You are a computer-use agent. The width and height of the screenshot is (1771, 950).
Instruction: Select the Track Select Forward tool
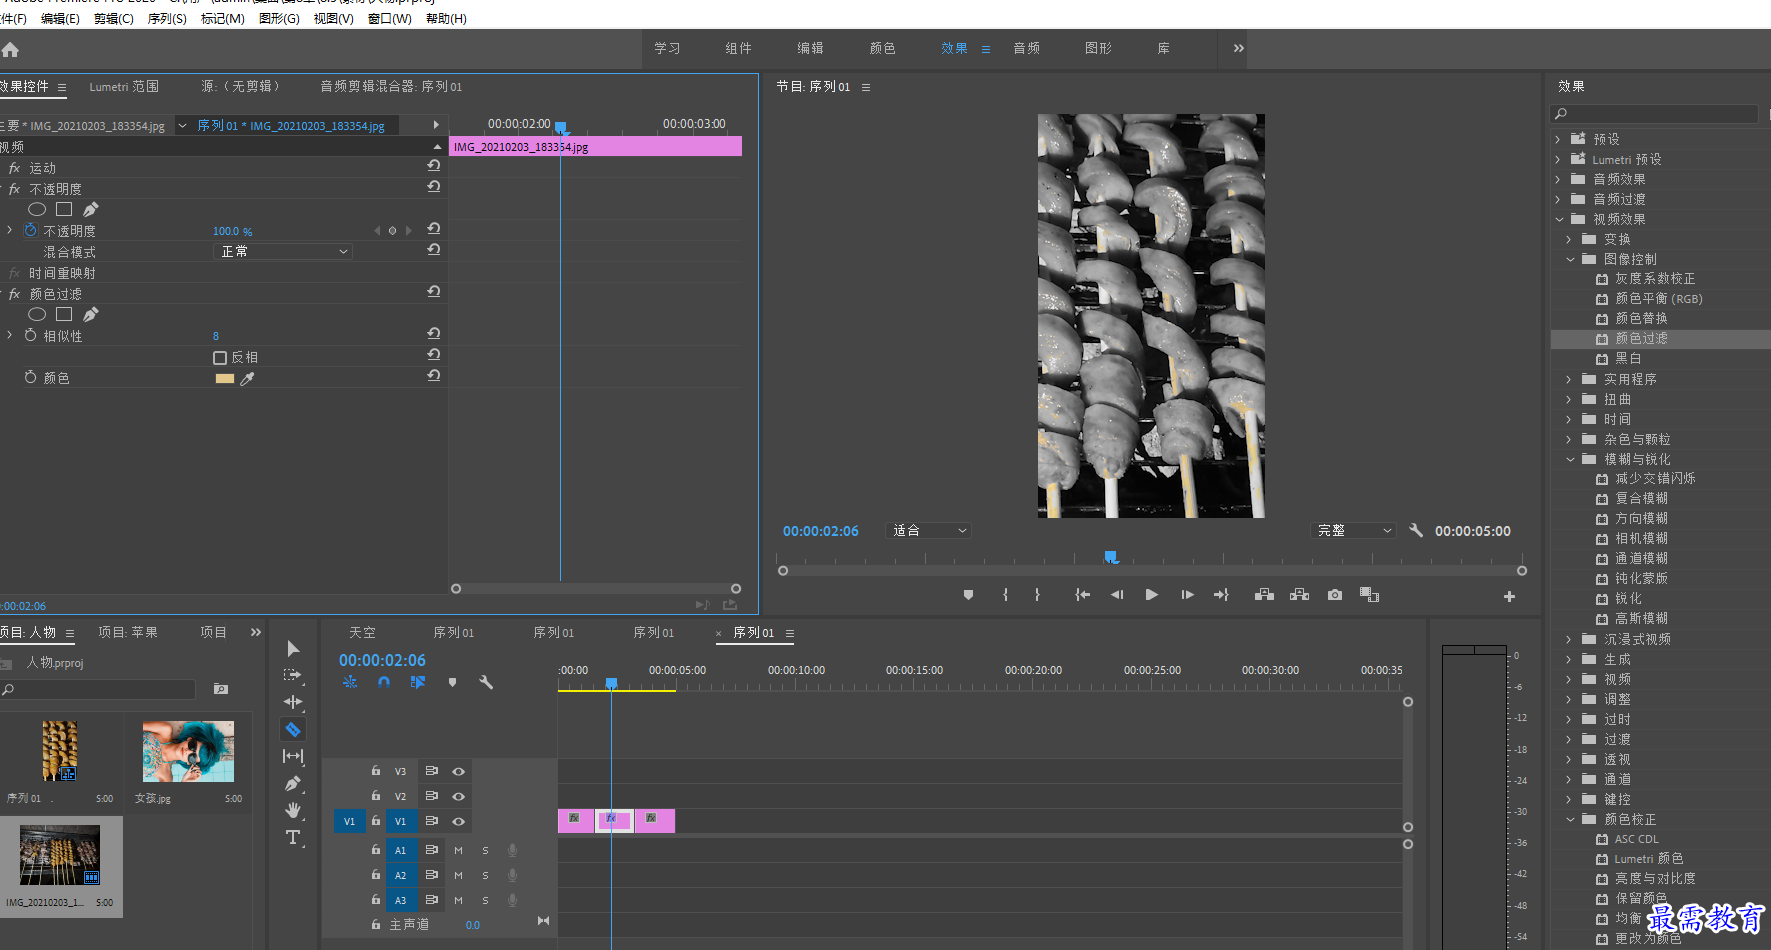tap(293, 675)
